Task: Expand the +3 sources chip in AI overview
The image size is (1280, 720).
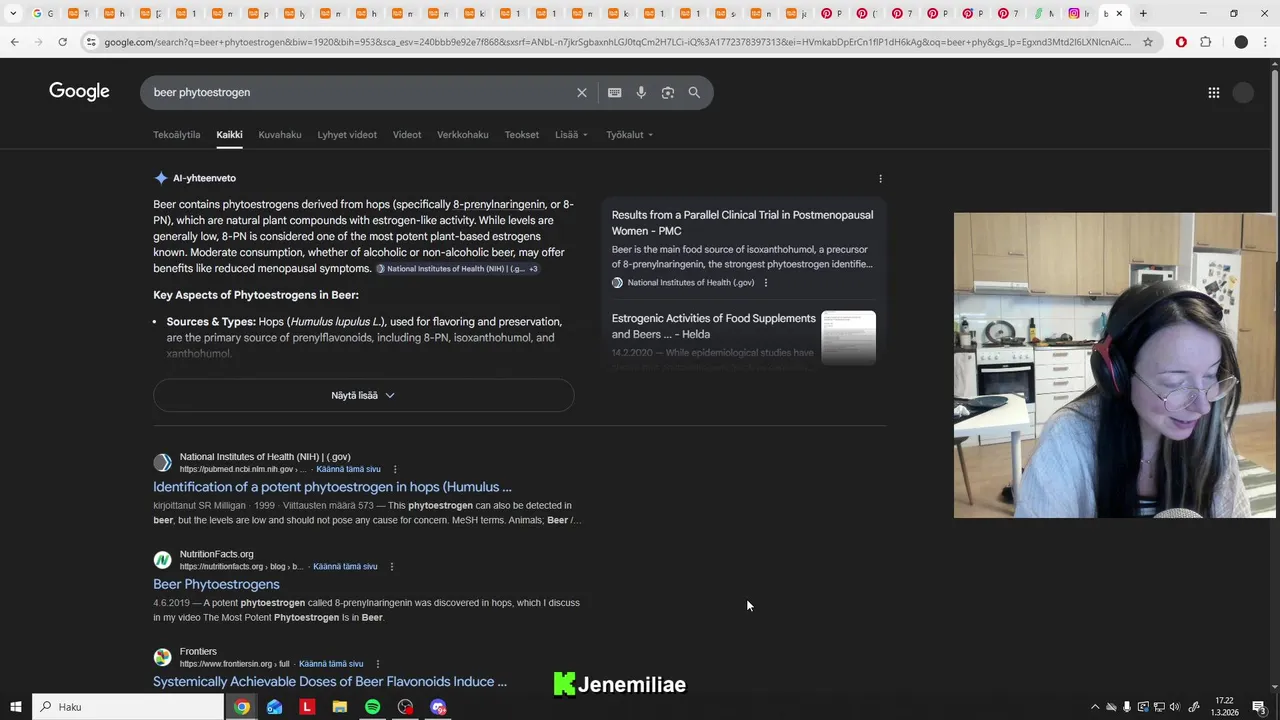Action: [x=533, y=269]
